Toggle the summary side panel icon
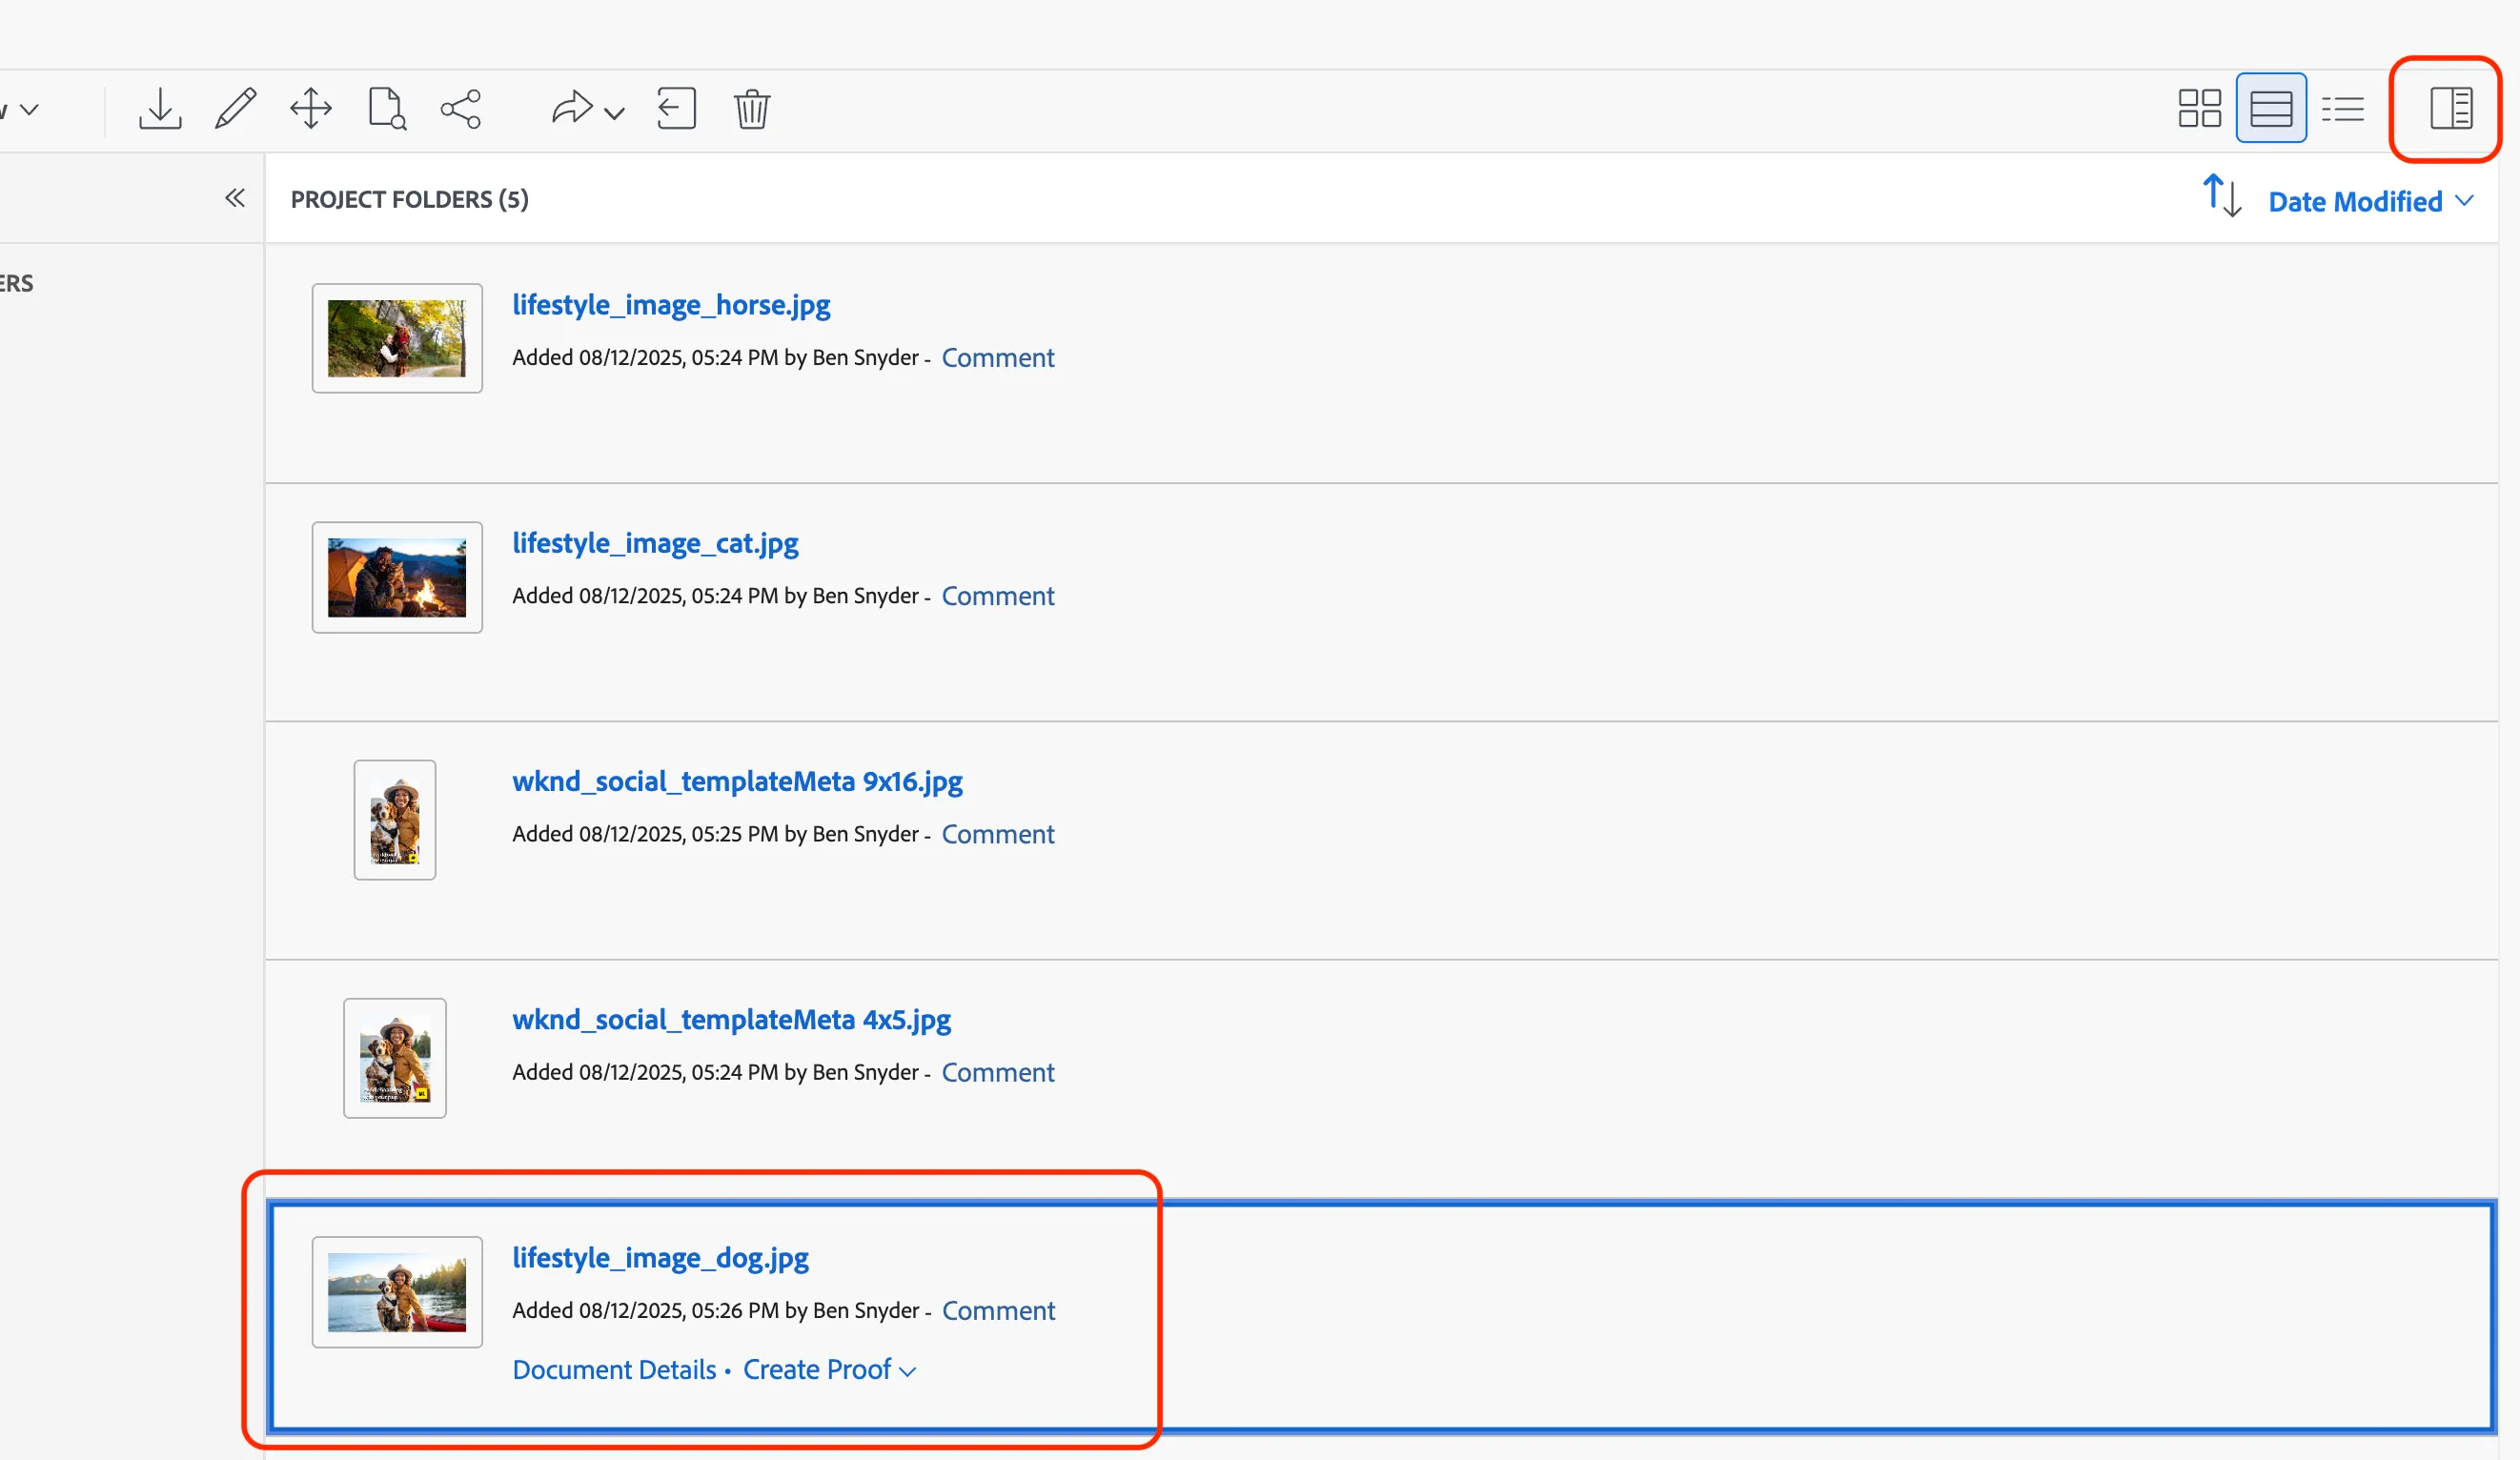Viewport: 2520px width, 1460px height. pos(2451,108)
